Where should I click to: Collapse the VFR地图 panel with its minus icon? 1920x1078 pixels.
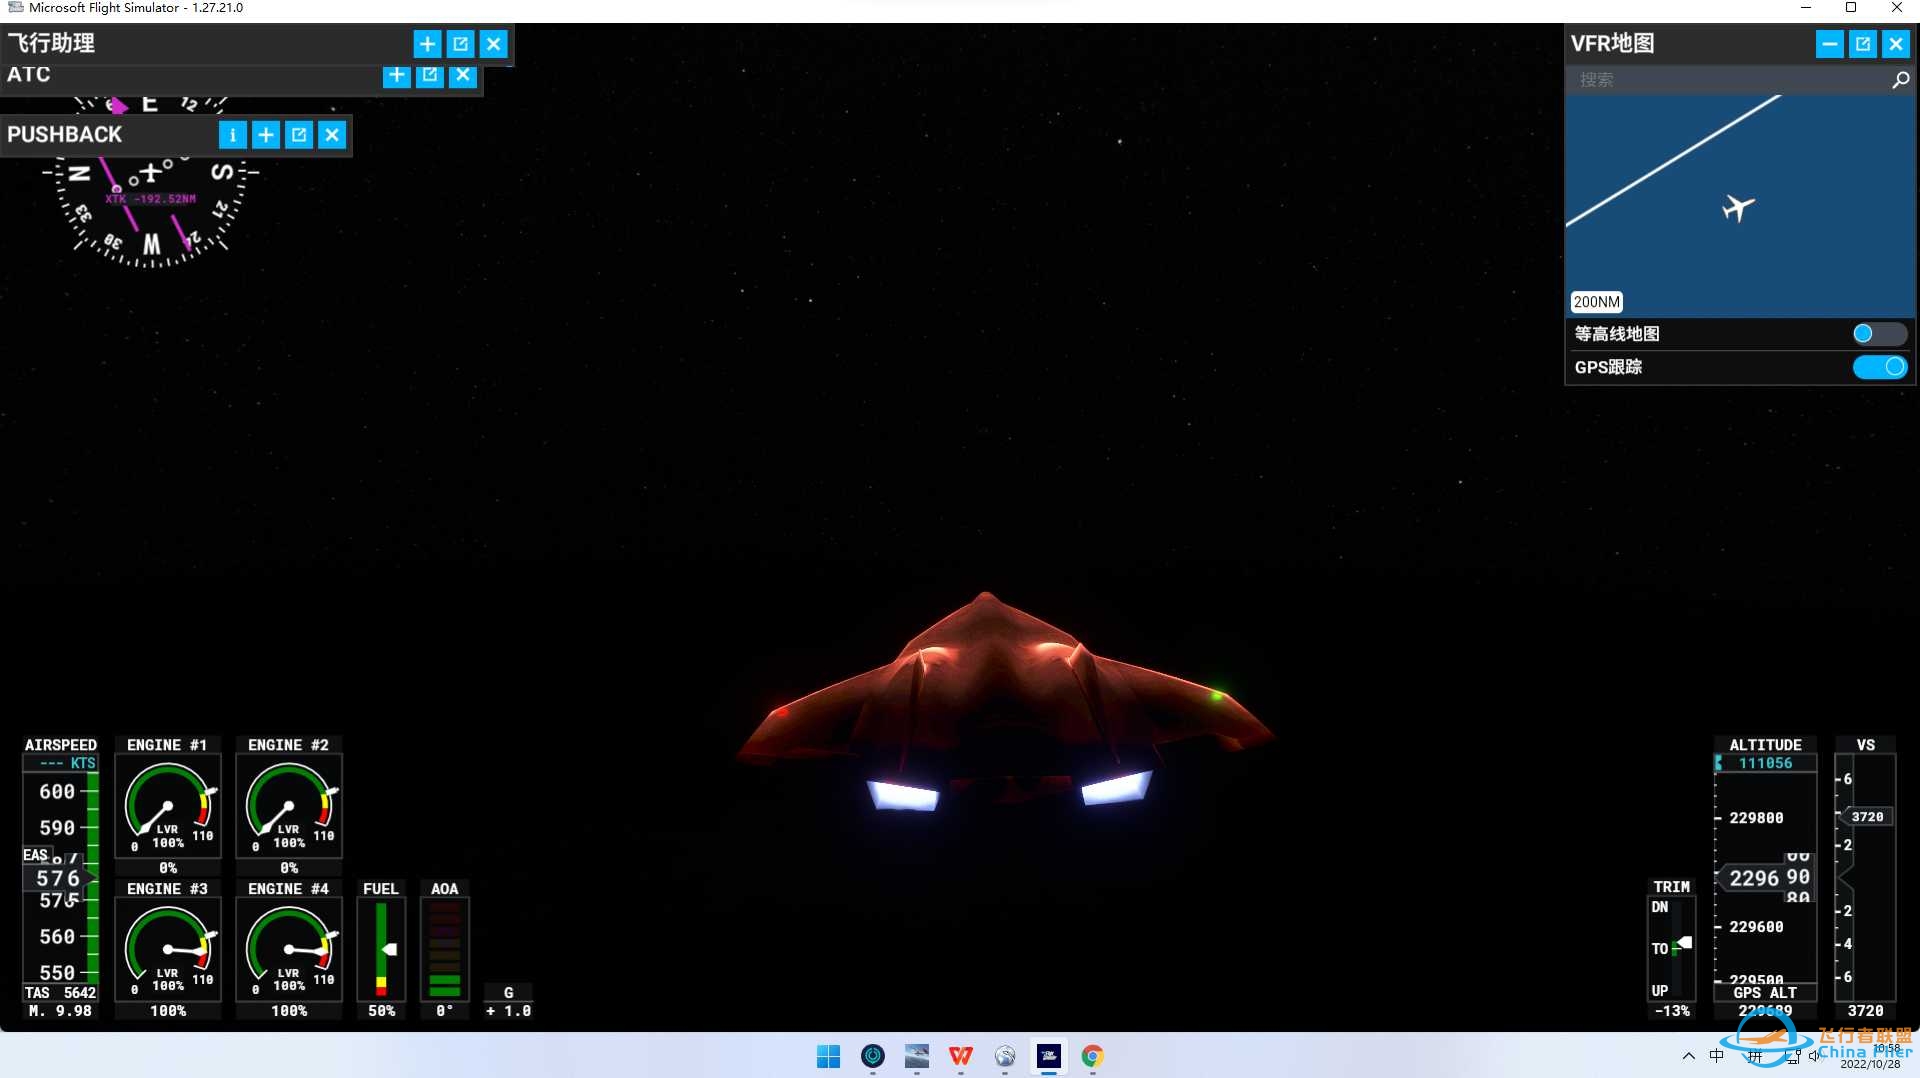pos(1829,44)
